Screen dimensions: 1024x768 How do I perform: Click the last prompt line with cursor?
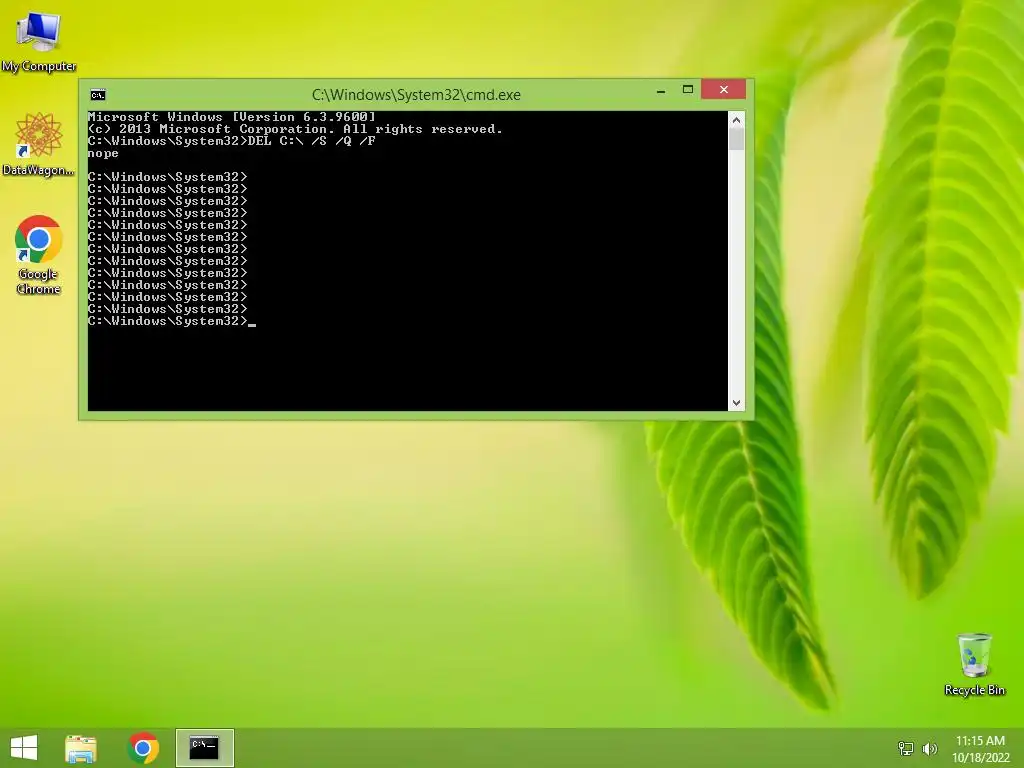pos(172,321)
